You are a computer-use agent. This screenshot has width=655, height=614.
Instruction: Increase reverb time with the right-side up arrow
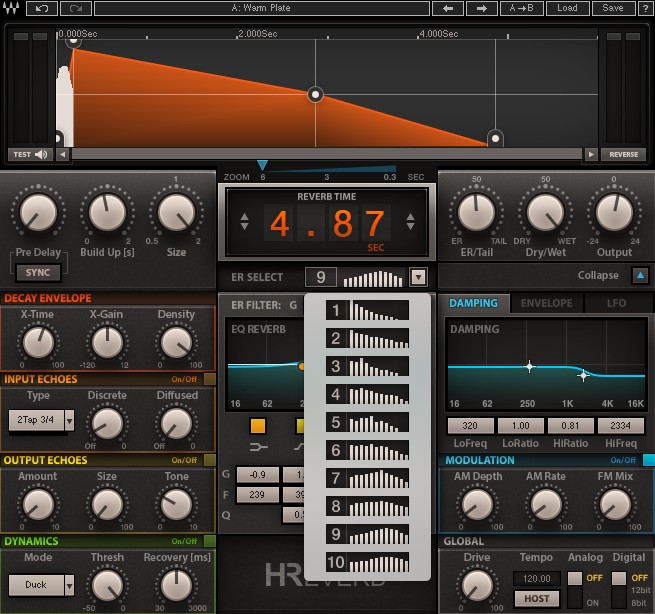pos(411,216)
